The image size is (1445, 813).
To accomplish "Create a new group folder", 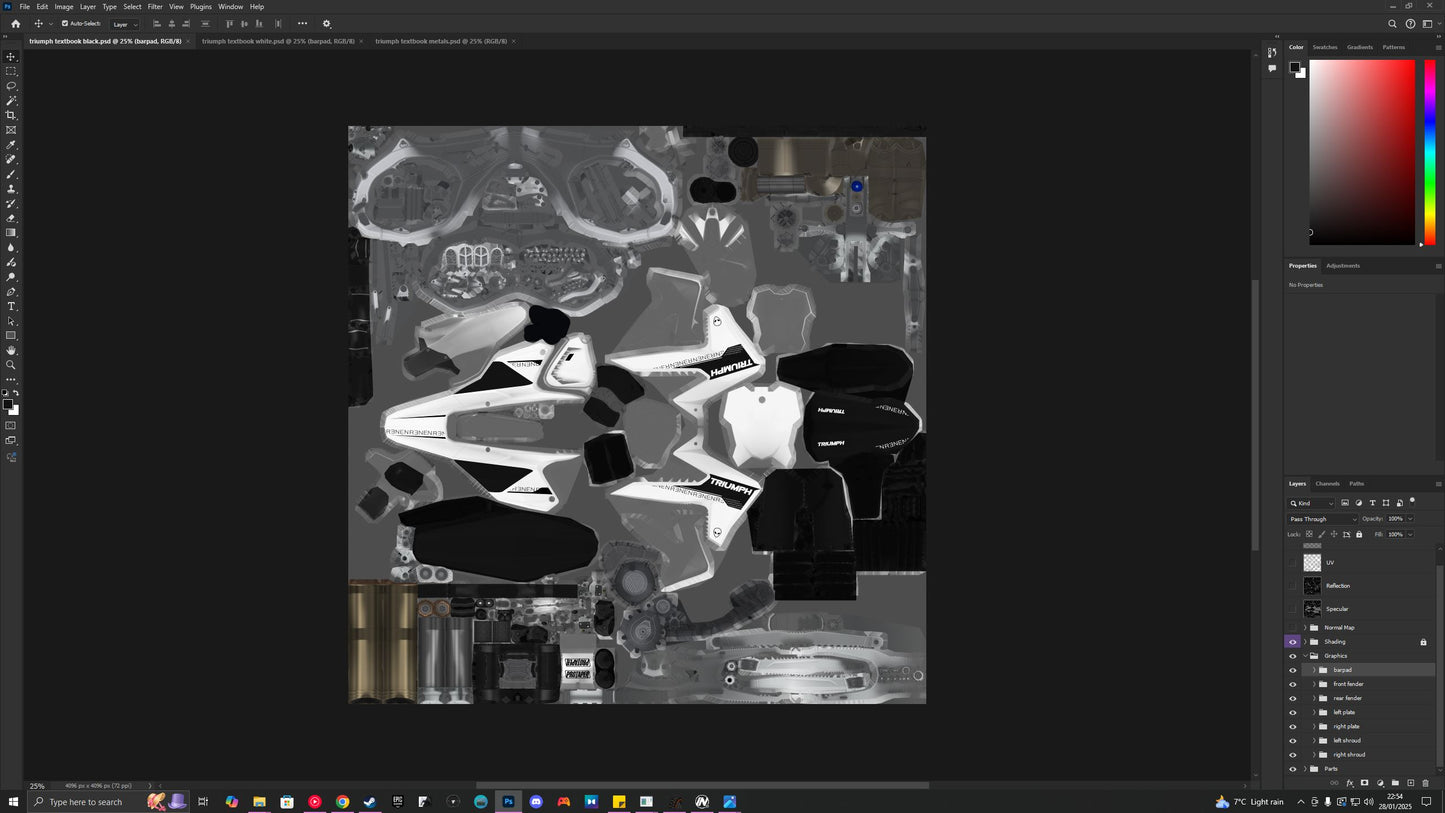I will pos(1395,783).
